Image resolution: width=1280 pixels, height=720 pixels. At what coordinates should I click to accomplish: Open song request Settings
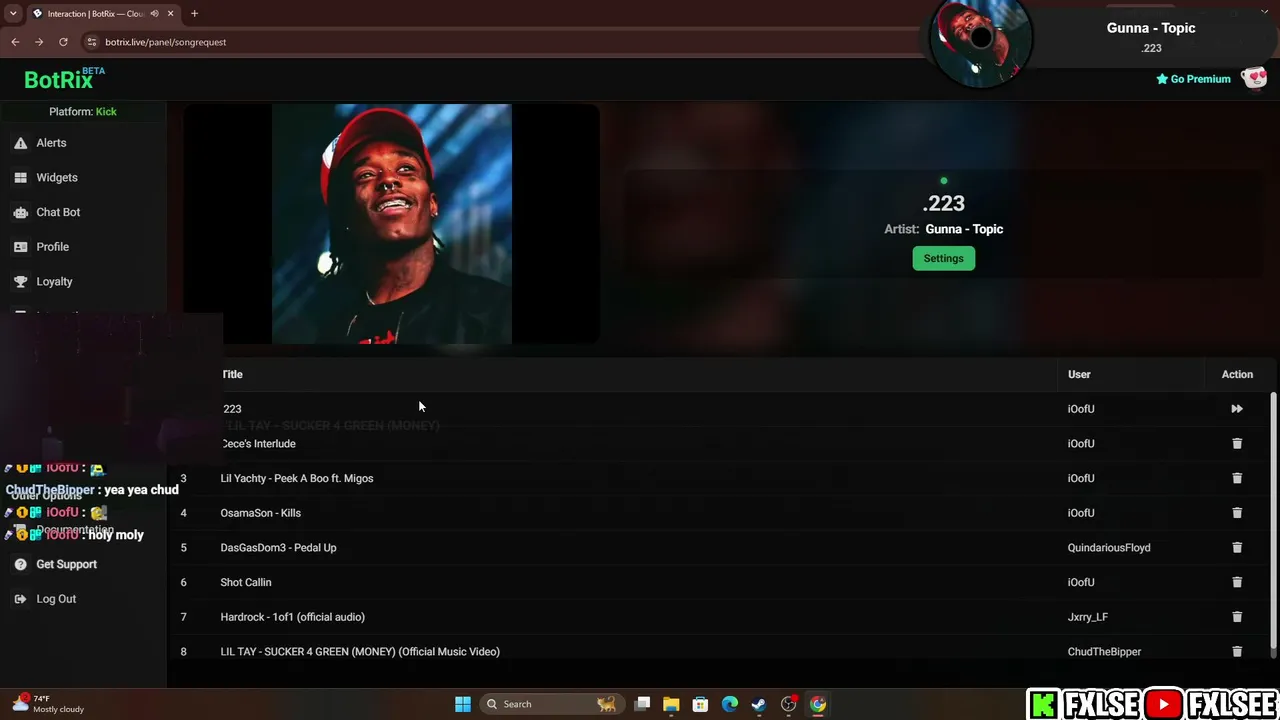[943, 259]
